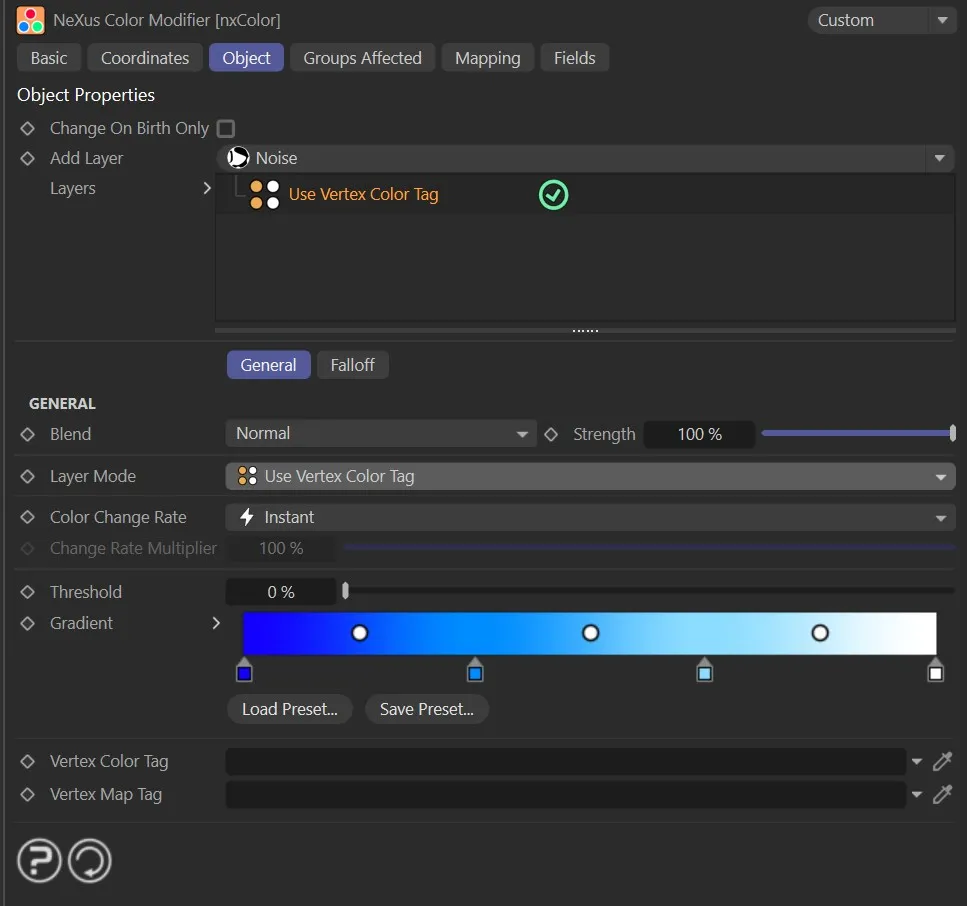967x906 pixels.
Task: Open the Custom preset dropdown at top right
Action: point(940,20)
